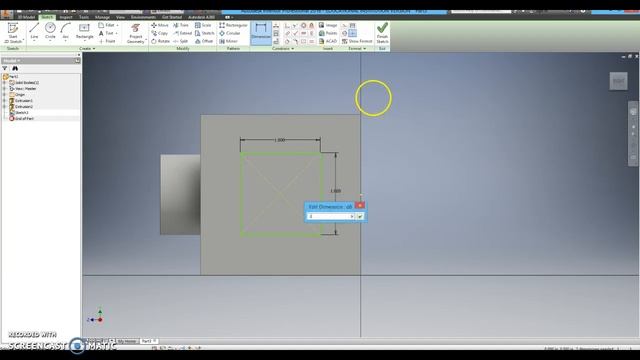Open the Tools tab
Viewport: 640px width, 360px height.
[x=84, y=17]
